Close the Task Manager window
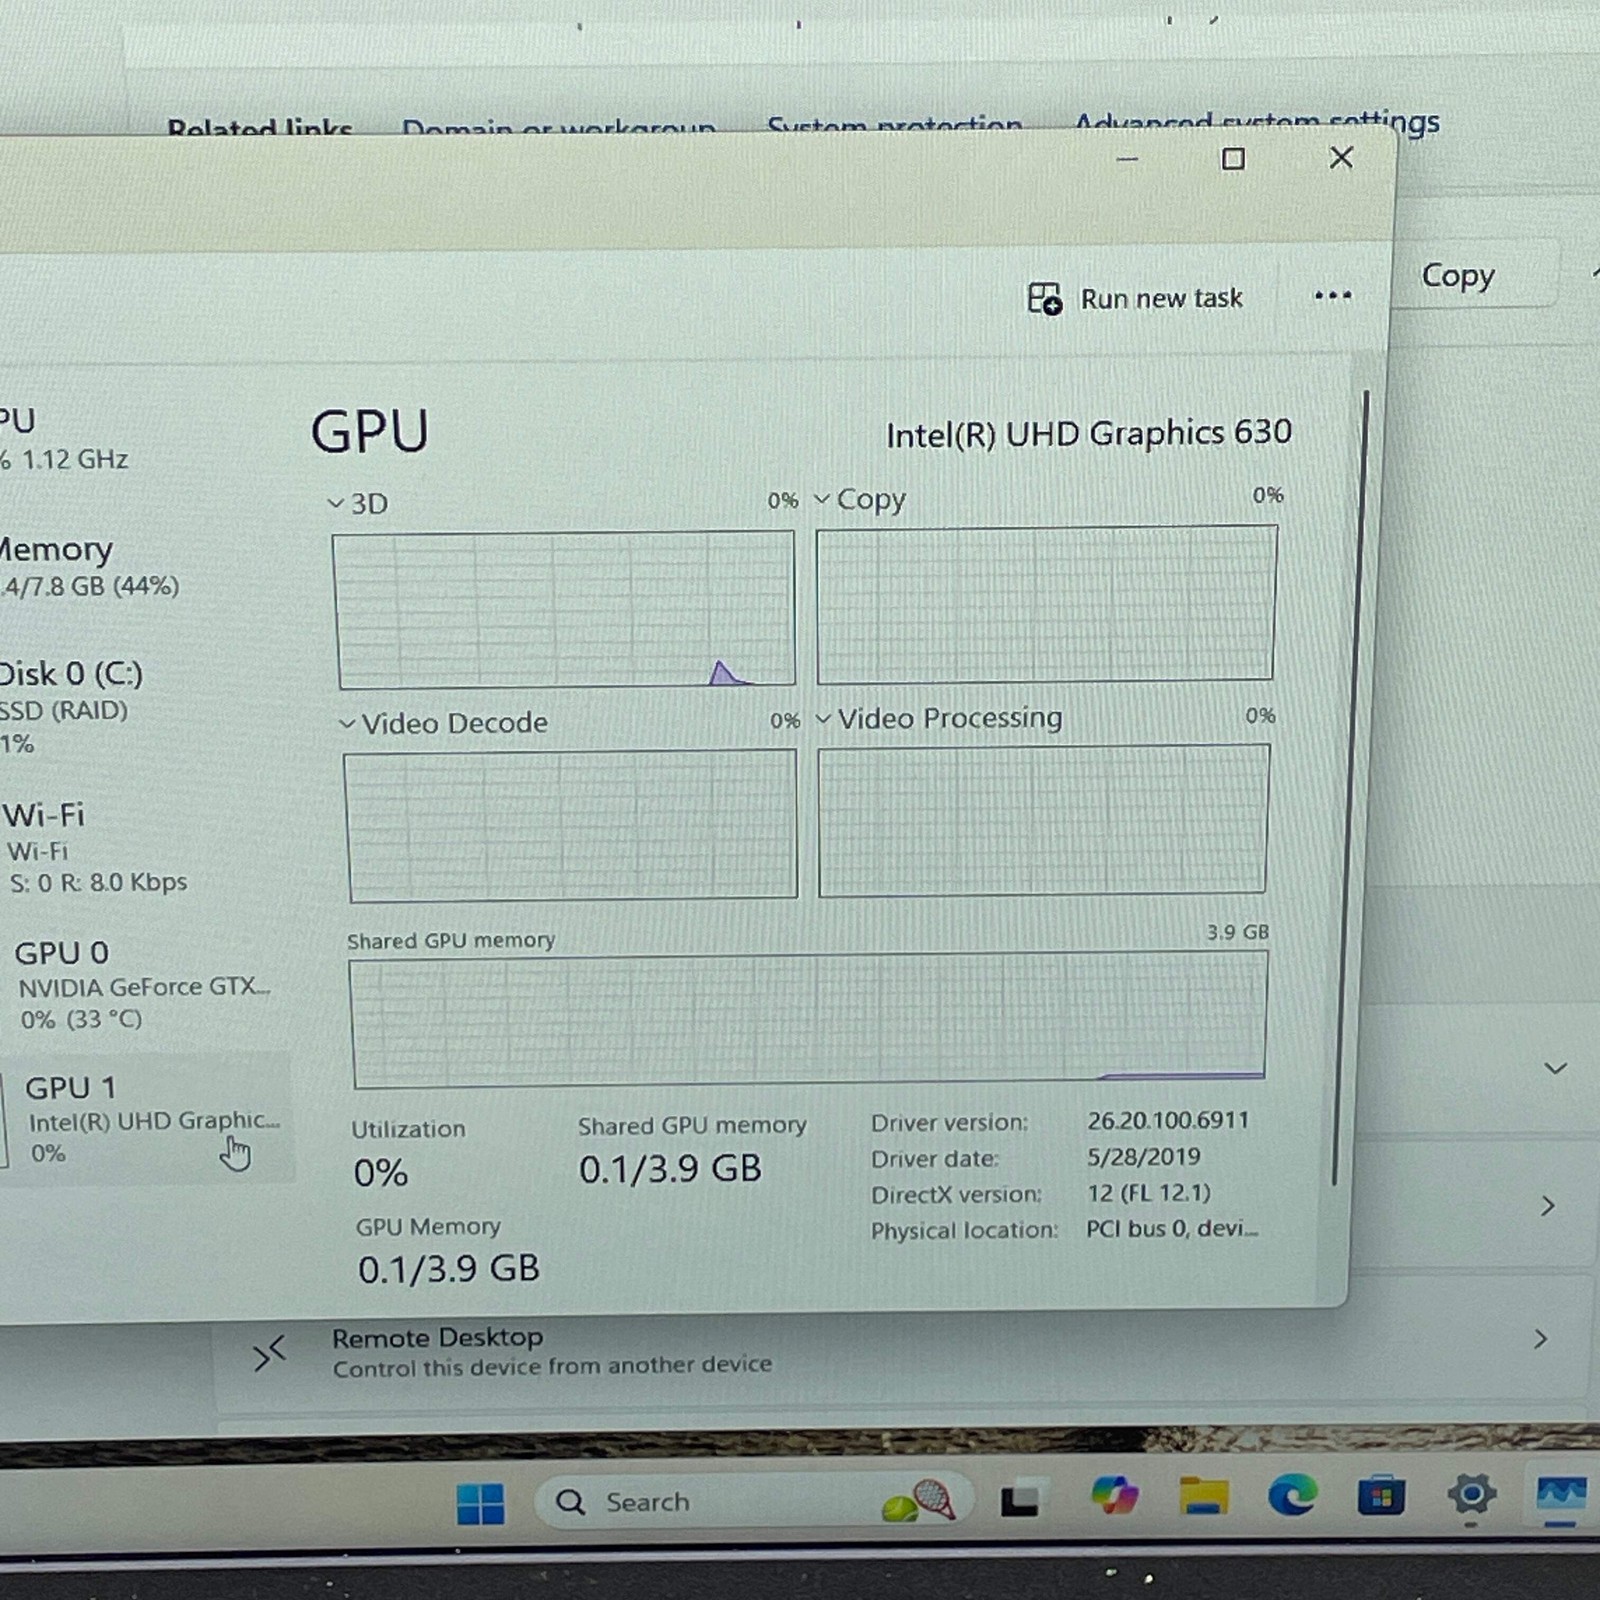Viewport: 1600px width, 1600px height. point(1341,157)
